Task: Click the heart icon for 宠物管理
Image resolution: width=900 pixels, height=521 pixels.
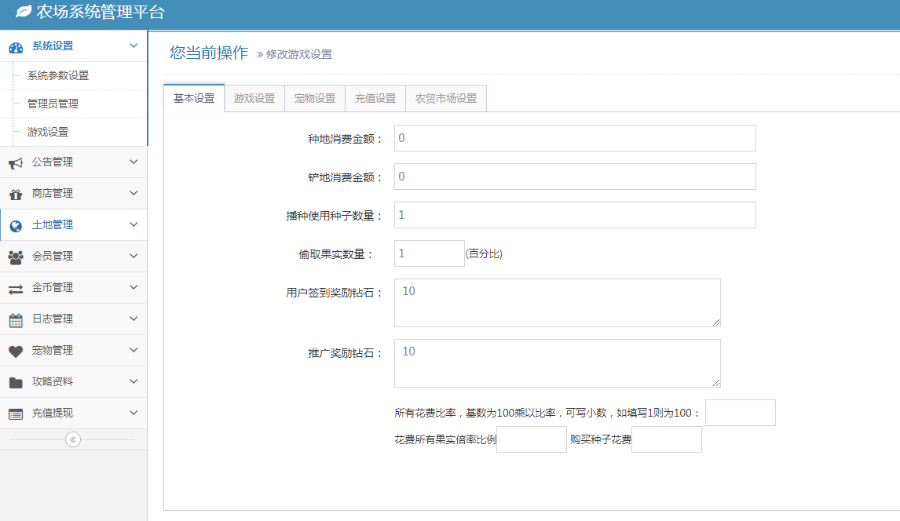Action: [x=16, y=351]
